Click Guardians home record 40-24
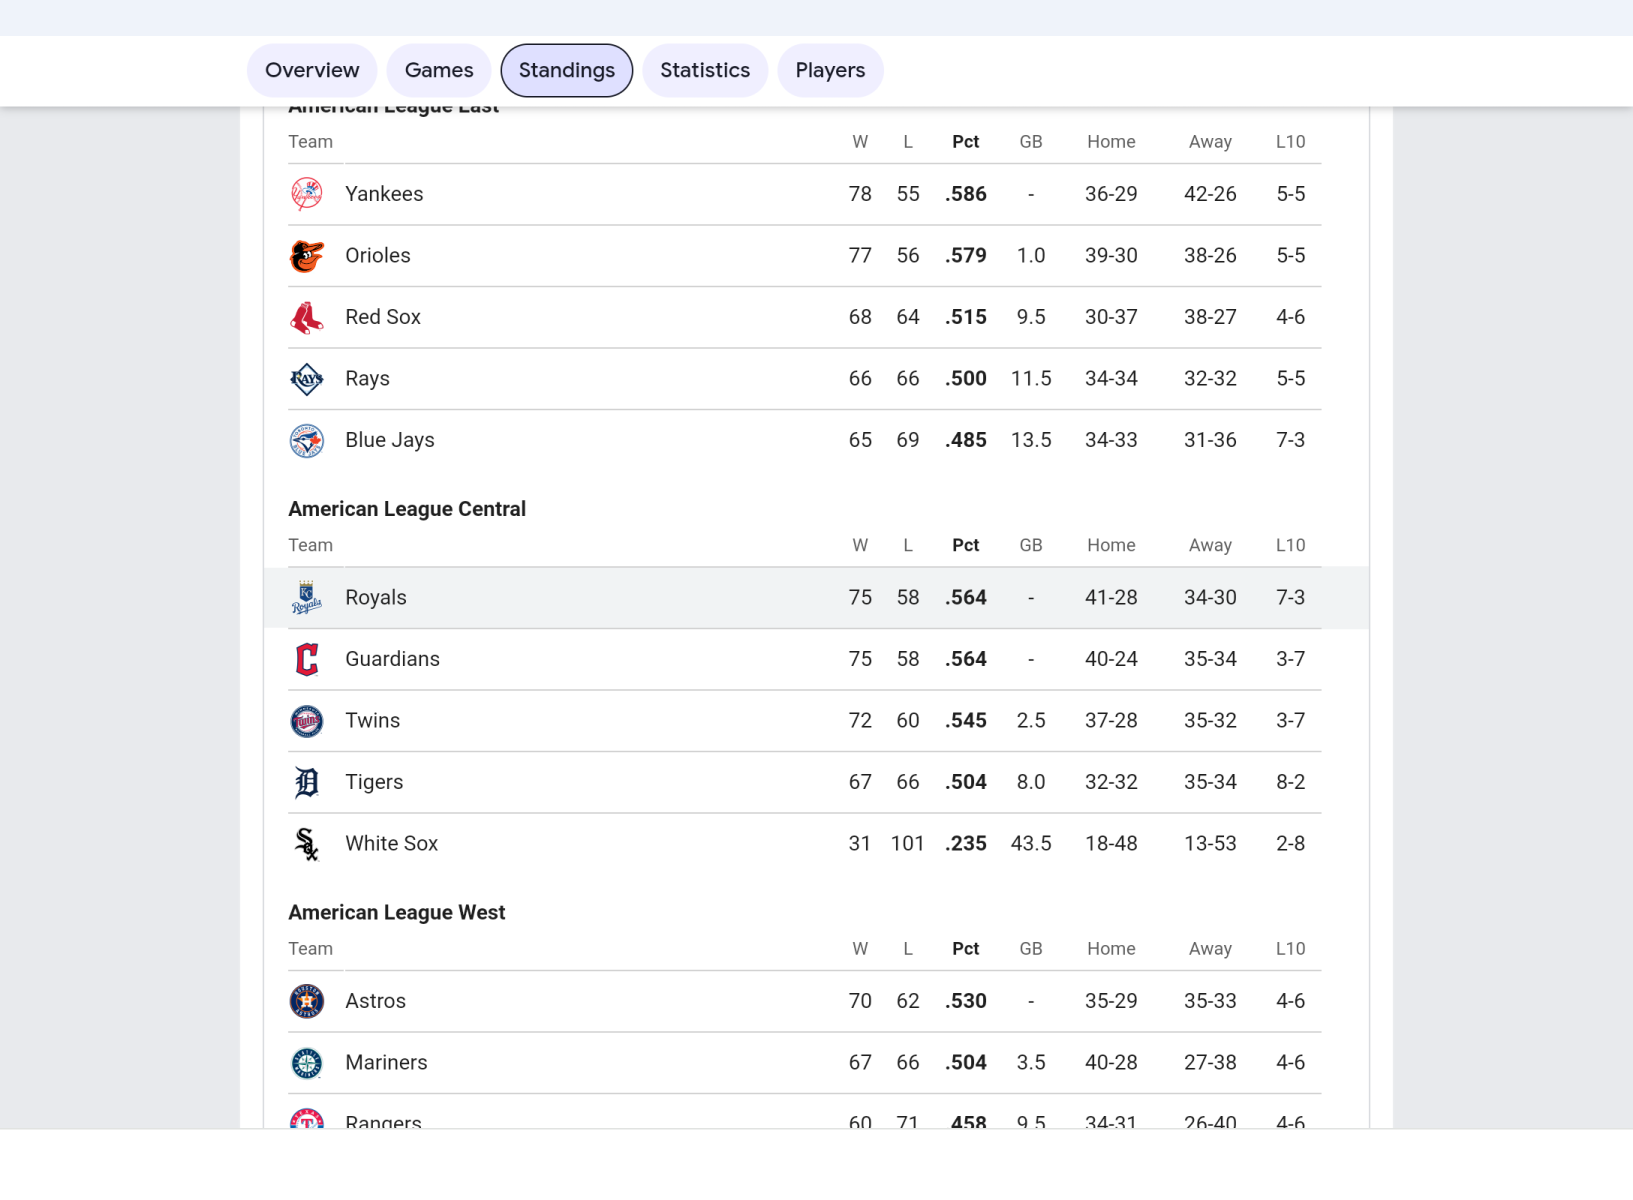 click(x=1111, y=659)
